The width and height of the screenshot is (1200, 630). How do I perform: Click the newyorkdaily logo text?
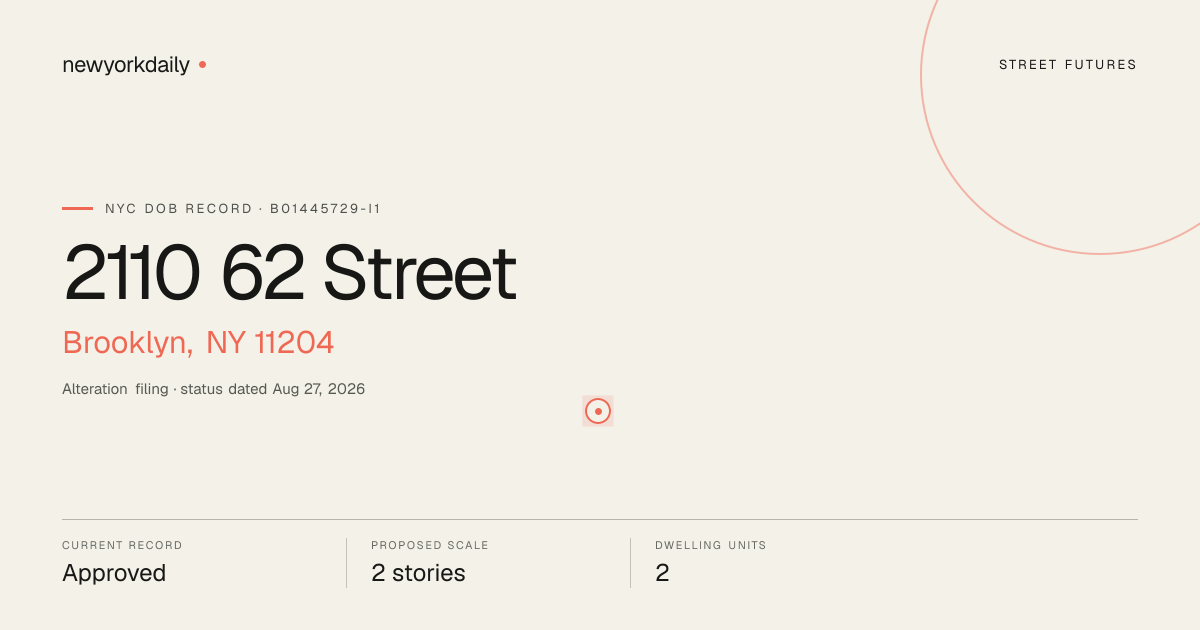point(126,65)
